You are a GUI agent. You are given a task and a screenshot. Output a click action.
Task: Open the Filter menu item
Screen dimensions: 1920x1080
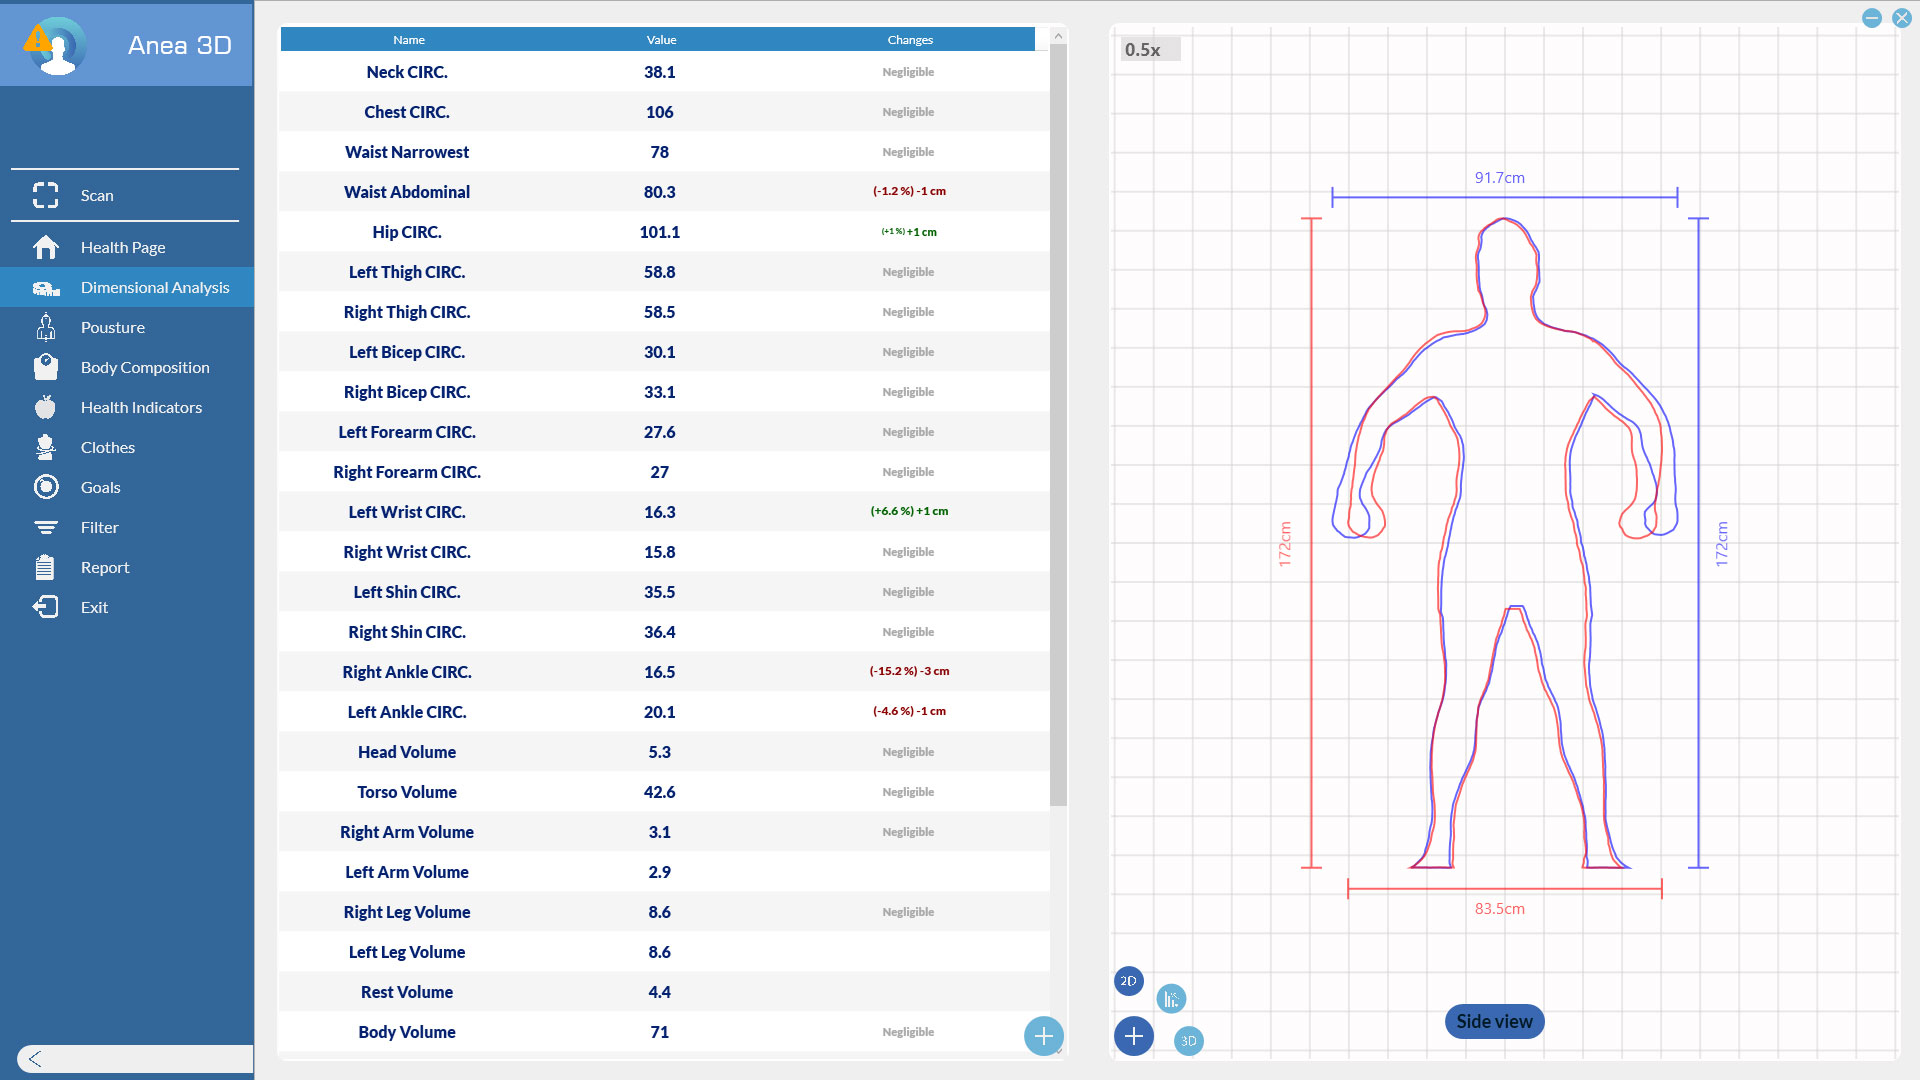click(99, 527)
